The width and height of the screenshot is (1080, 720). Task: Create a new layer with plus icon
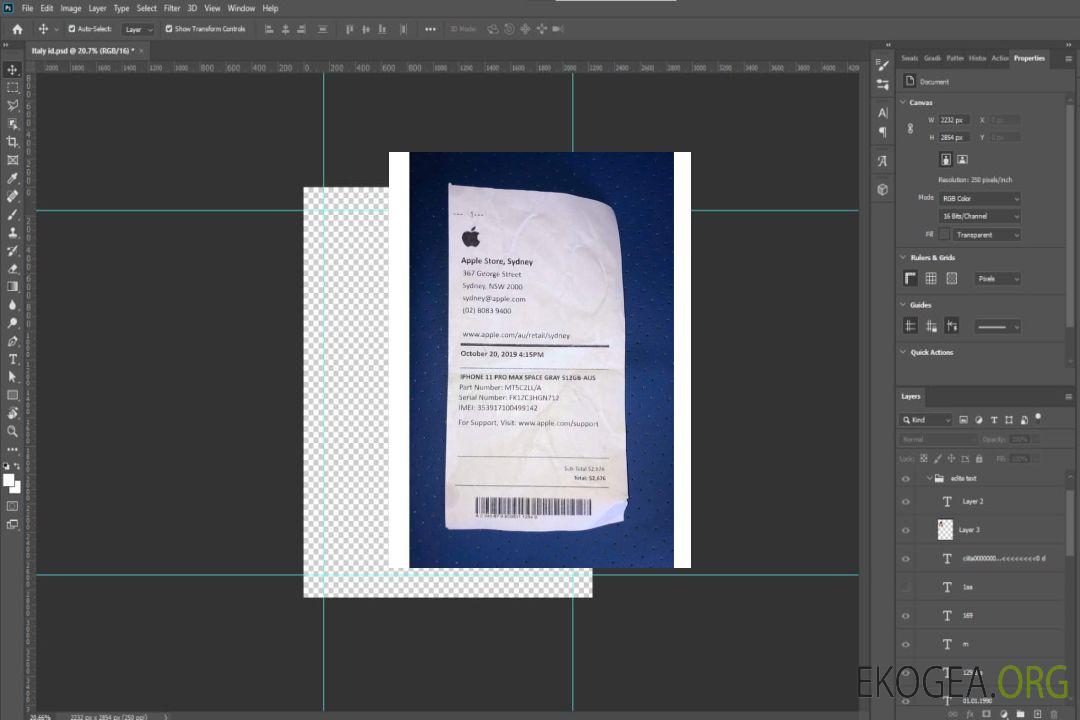click(1037, 714)
